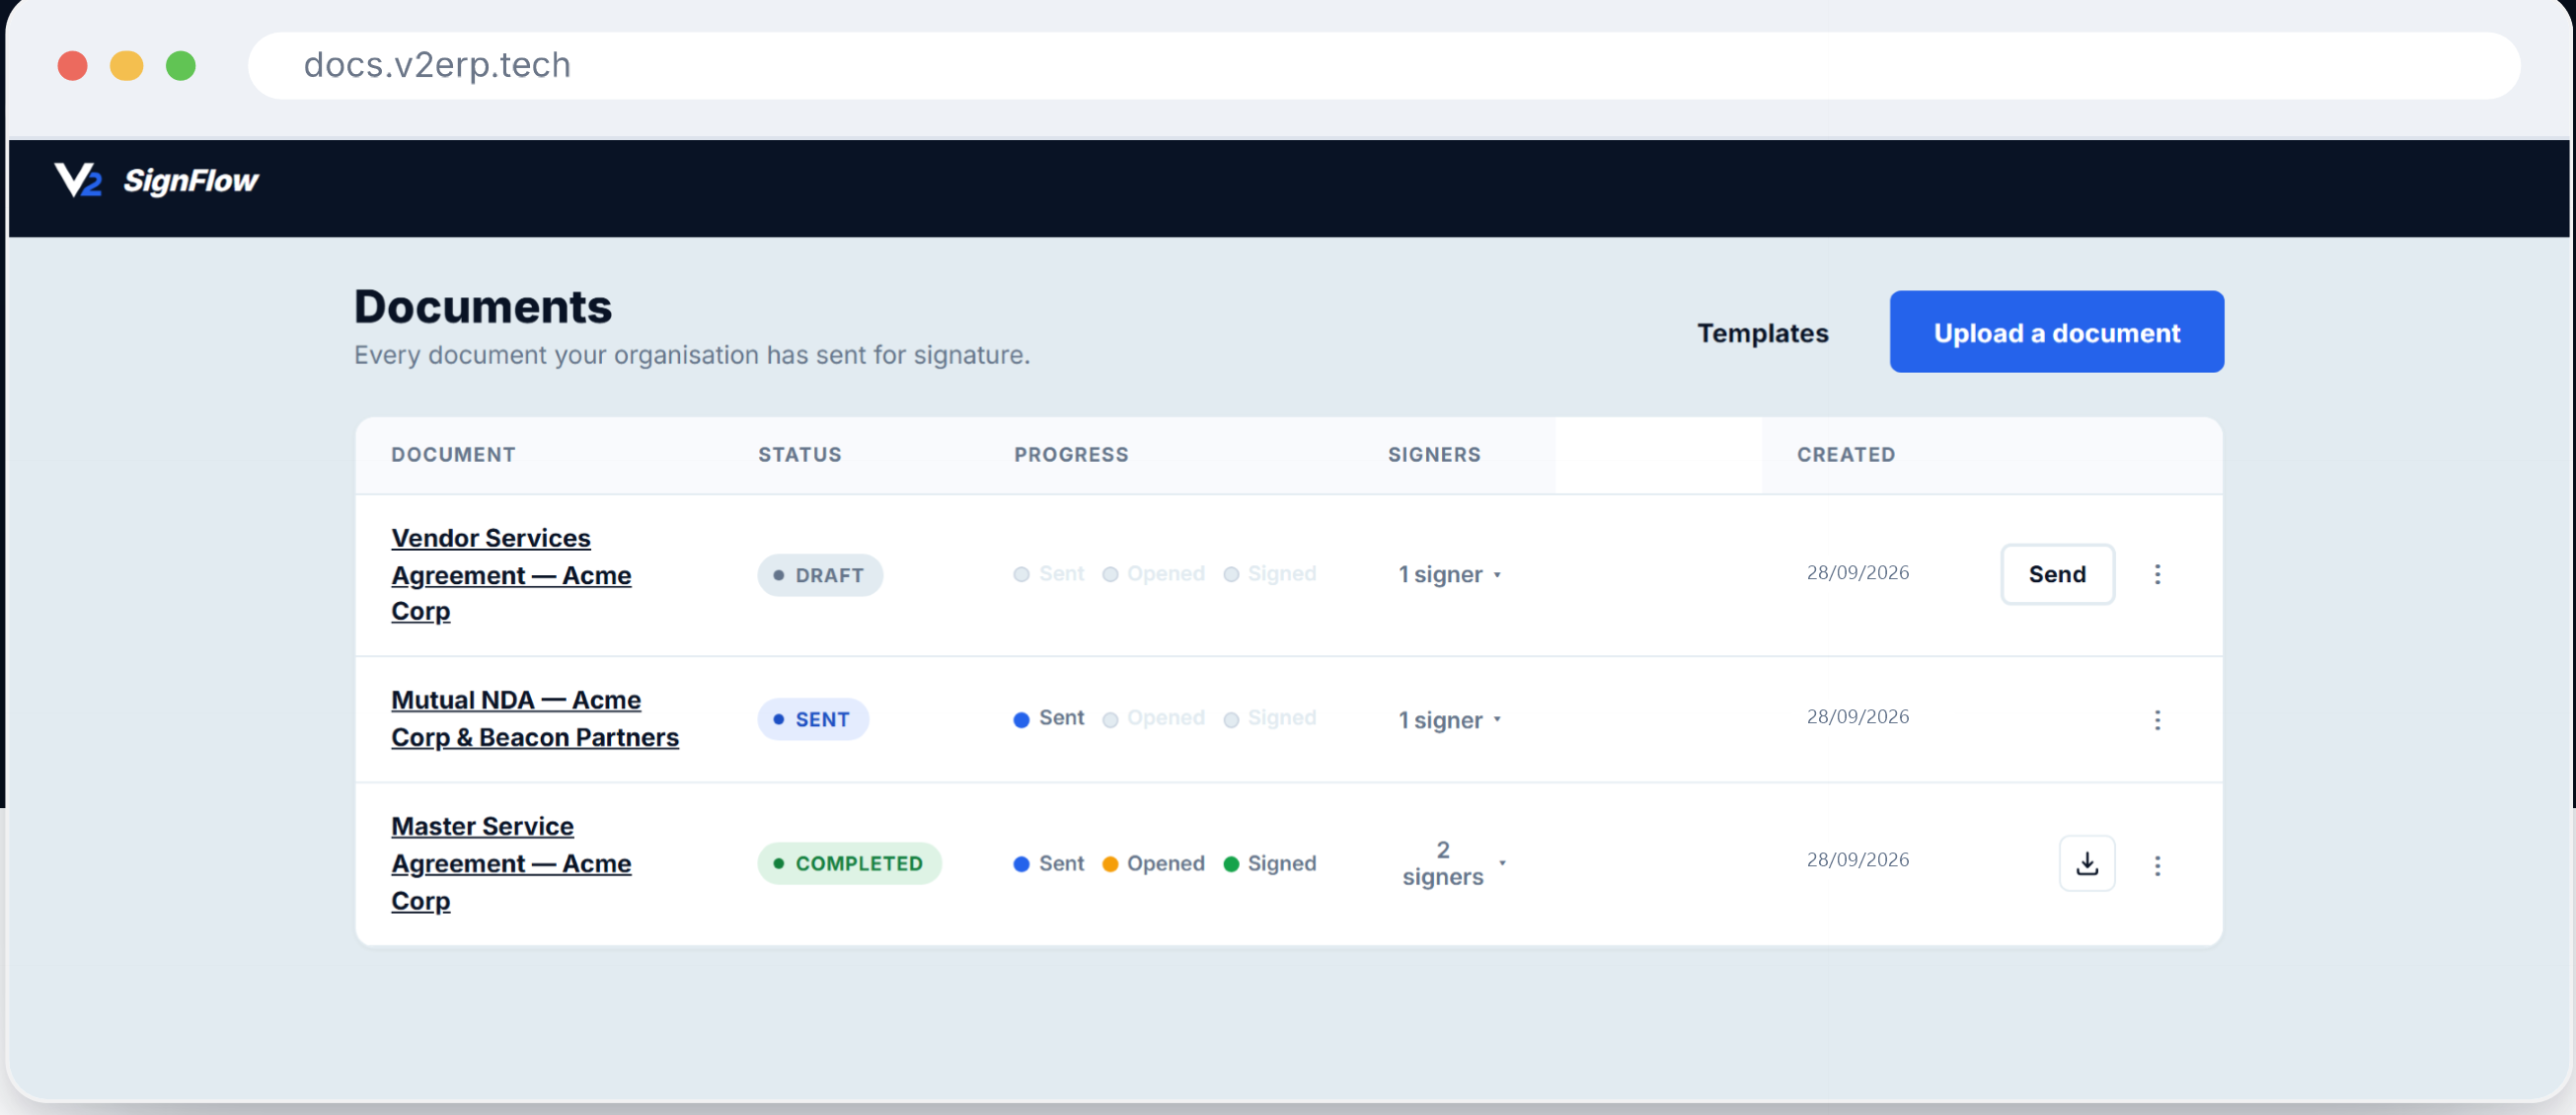Open more options for Mutual NDA row
This screenshot has width=2576, height=1115.
point(2157,719)
